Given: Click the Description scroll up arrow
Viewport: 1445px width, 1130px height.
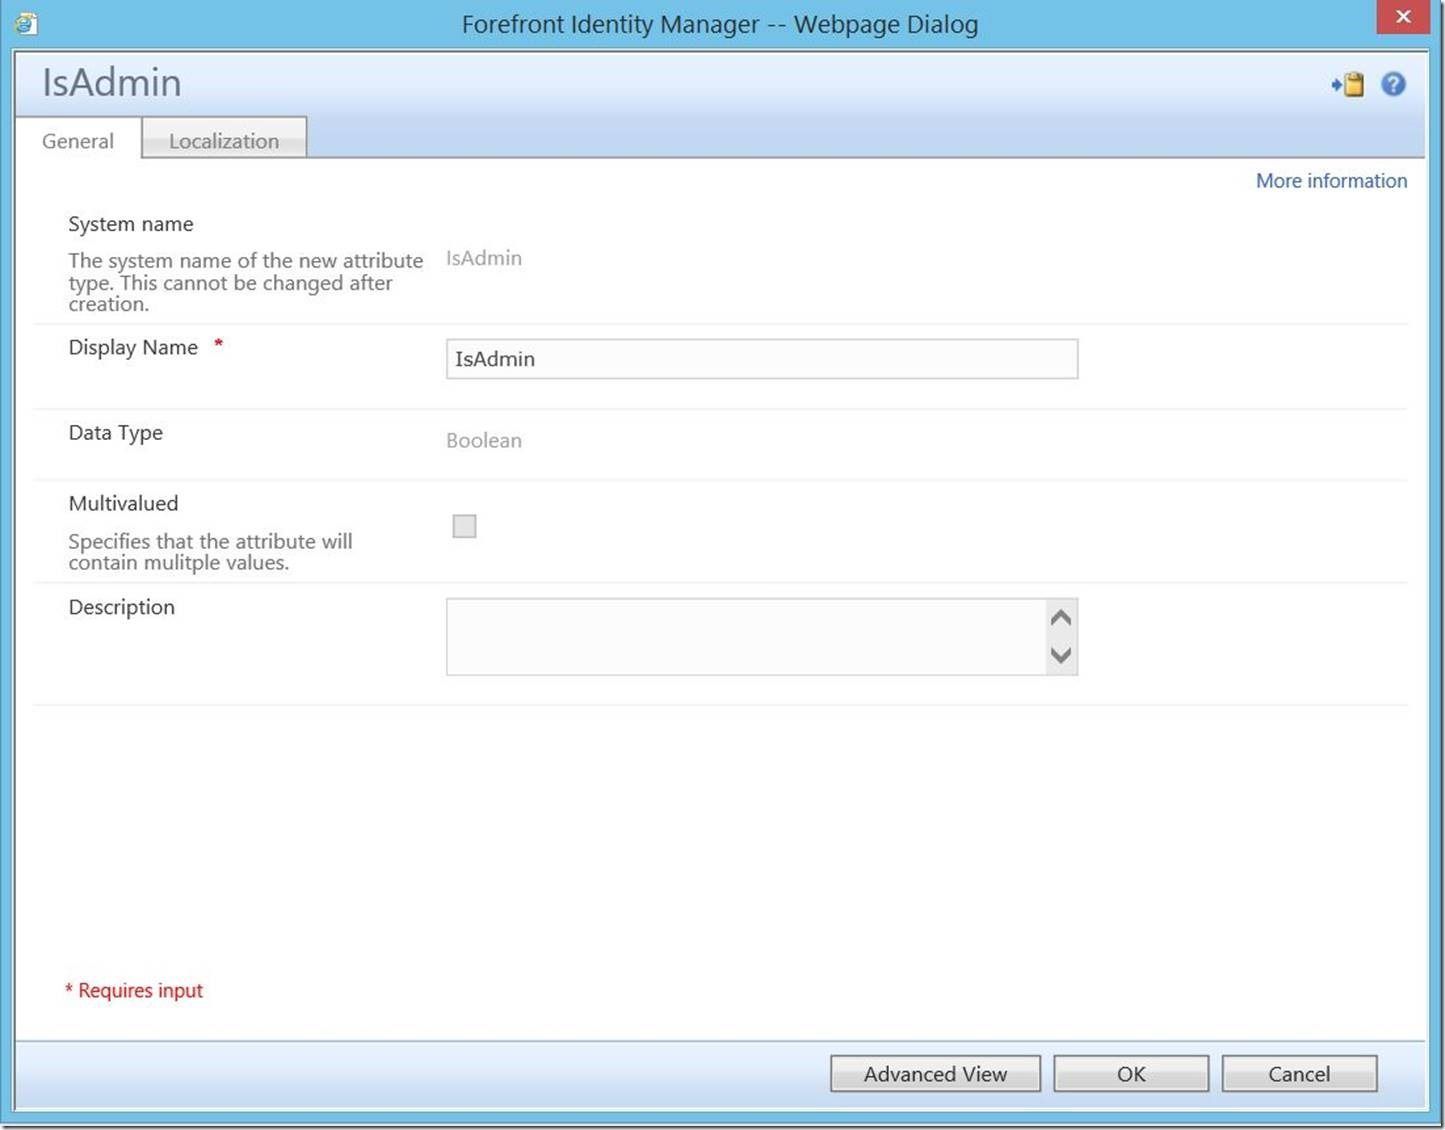Looking at the screenshot, I should pos(1061,618).
